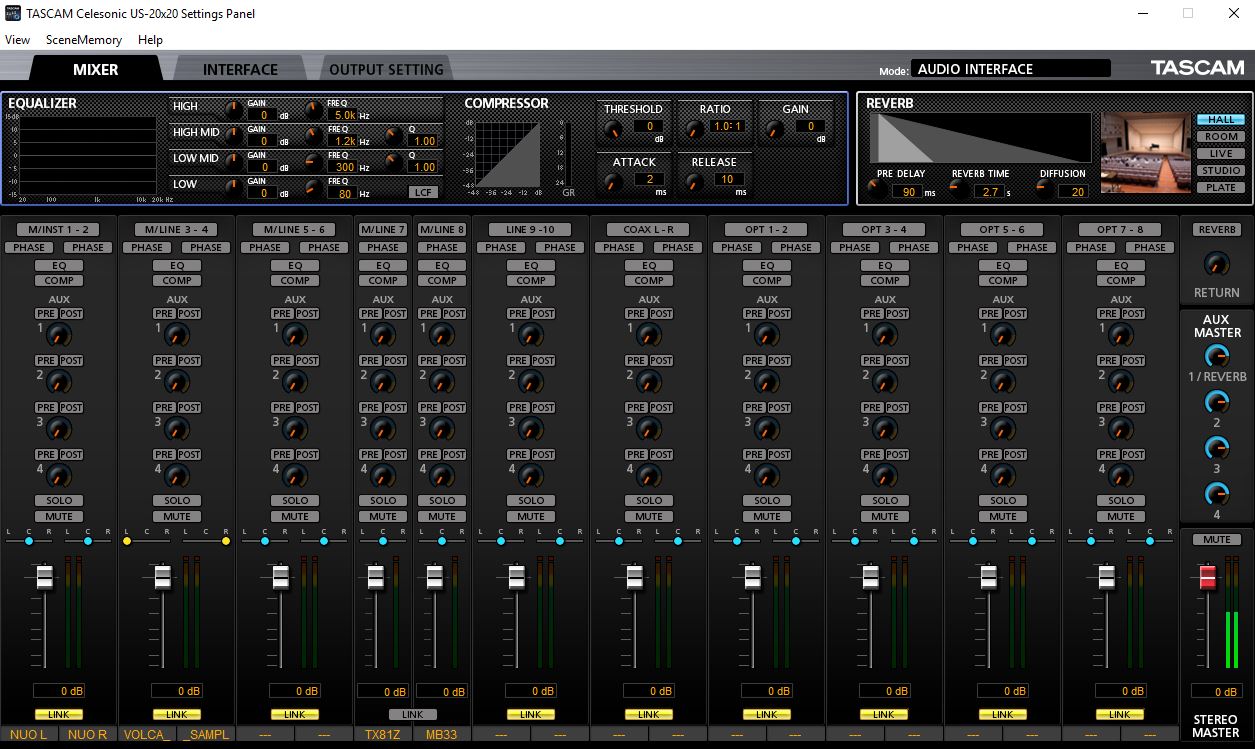The image size is (1255, 749).
Task: Click the LINE 9-10 channel fader
Action: tap(519, 578)
